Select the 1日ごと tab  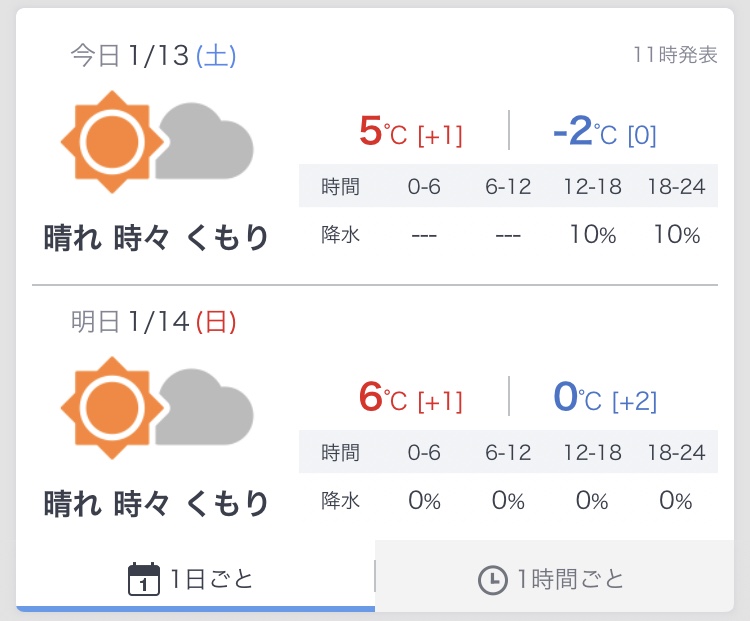(195, 579)
